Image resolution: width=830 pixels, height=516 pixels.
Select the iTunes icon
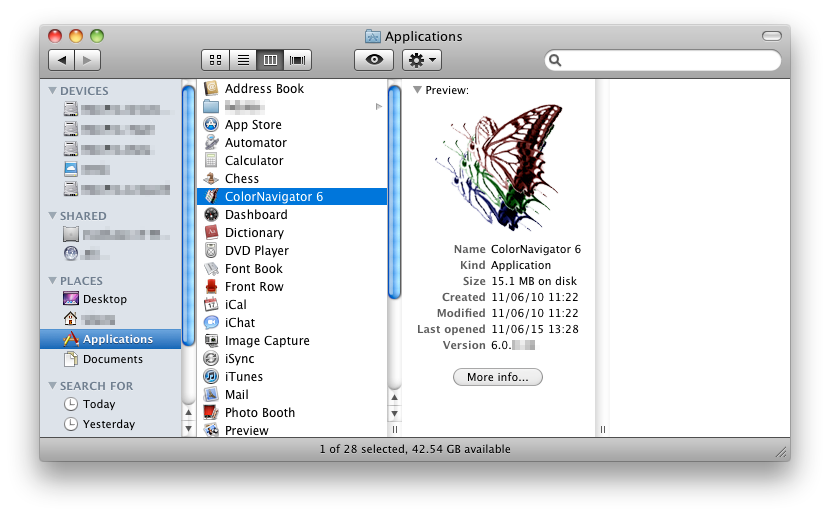pos(211,376)
